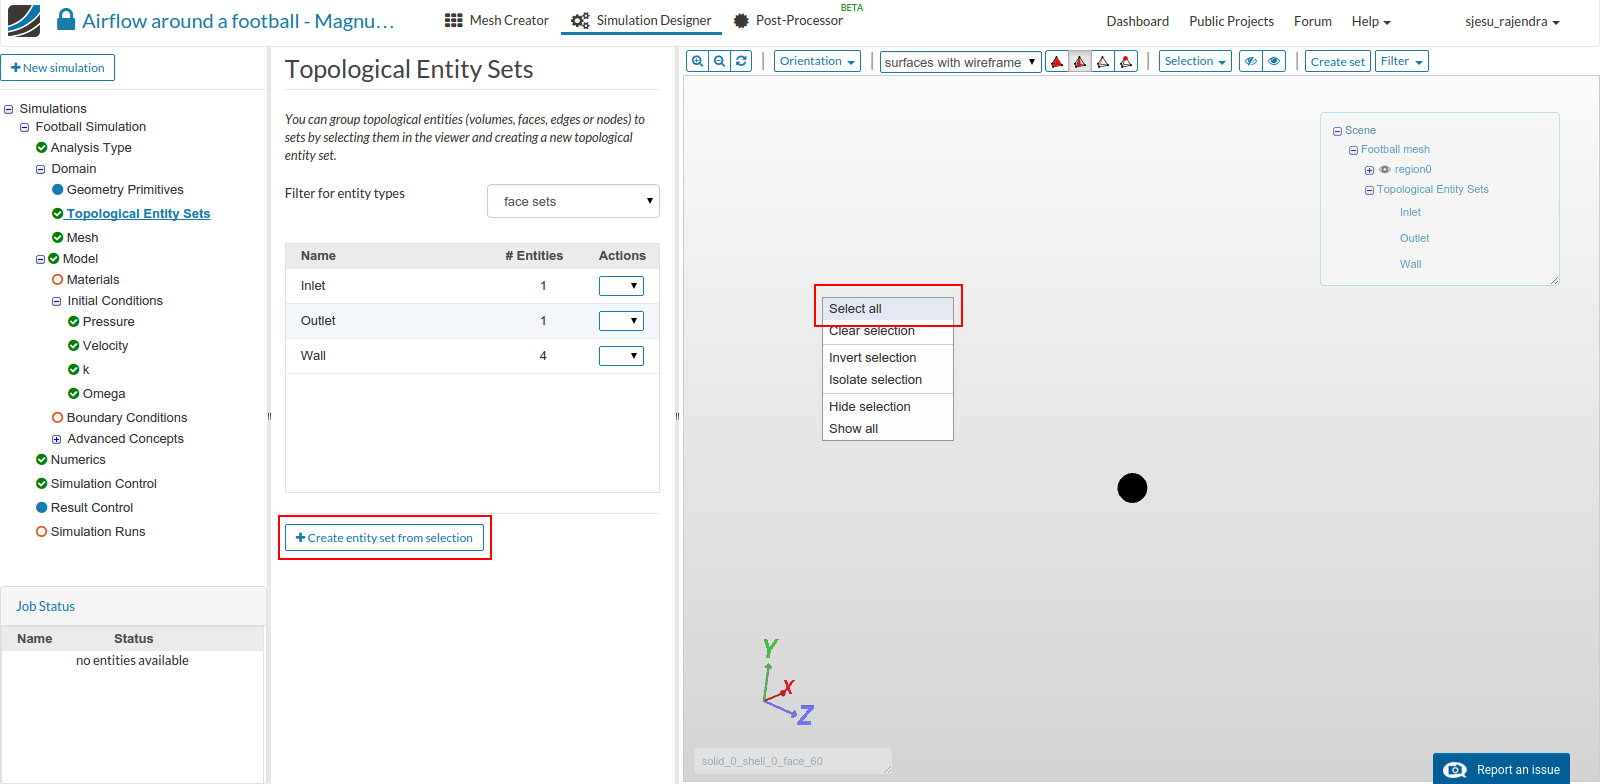This screenshot has height=784, width=1600.
Task: Click Create entity set from selection button
Action: [384, 538]
